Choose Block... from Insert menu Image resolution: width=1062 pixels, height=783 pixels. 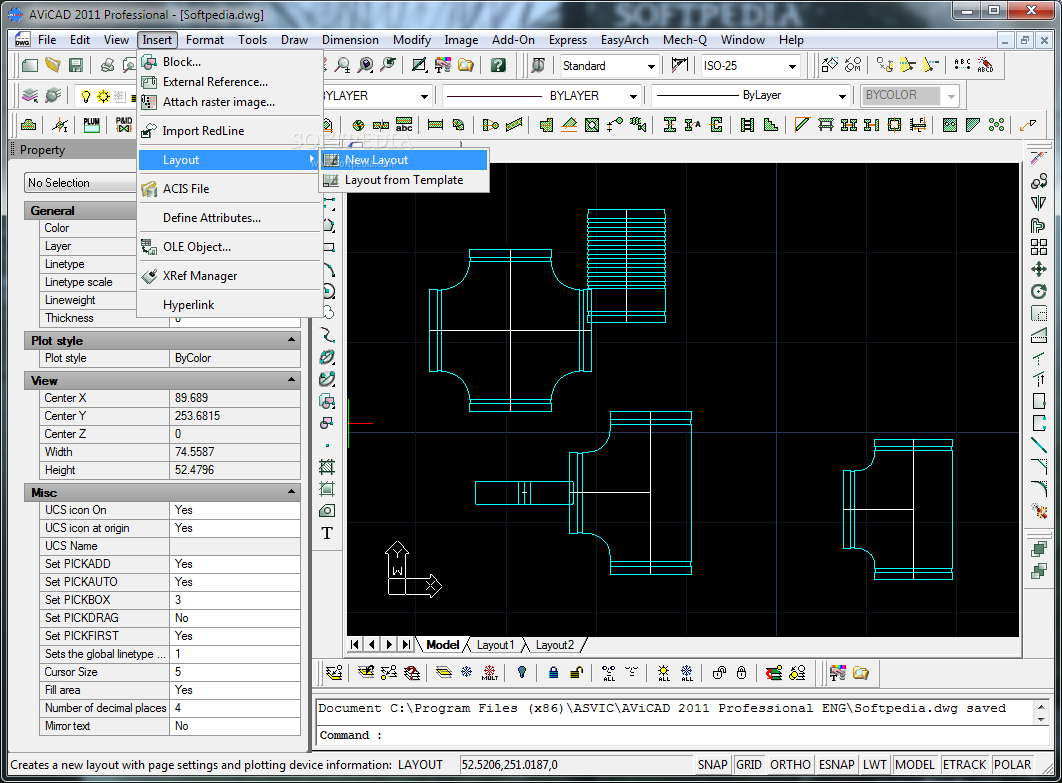pyautogui.click(x=229, y=62)
